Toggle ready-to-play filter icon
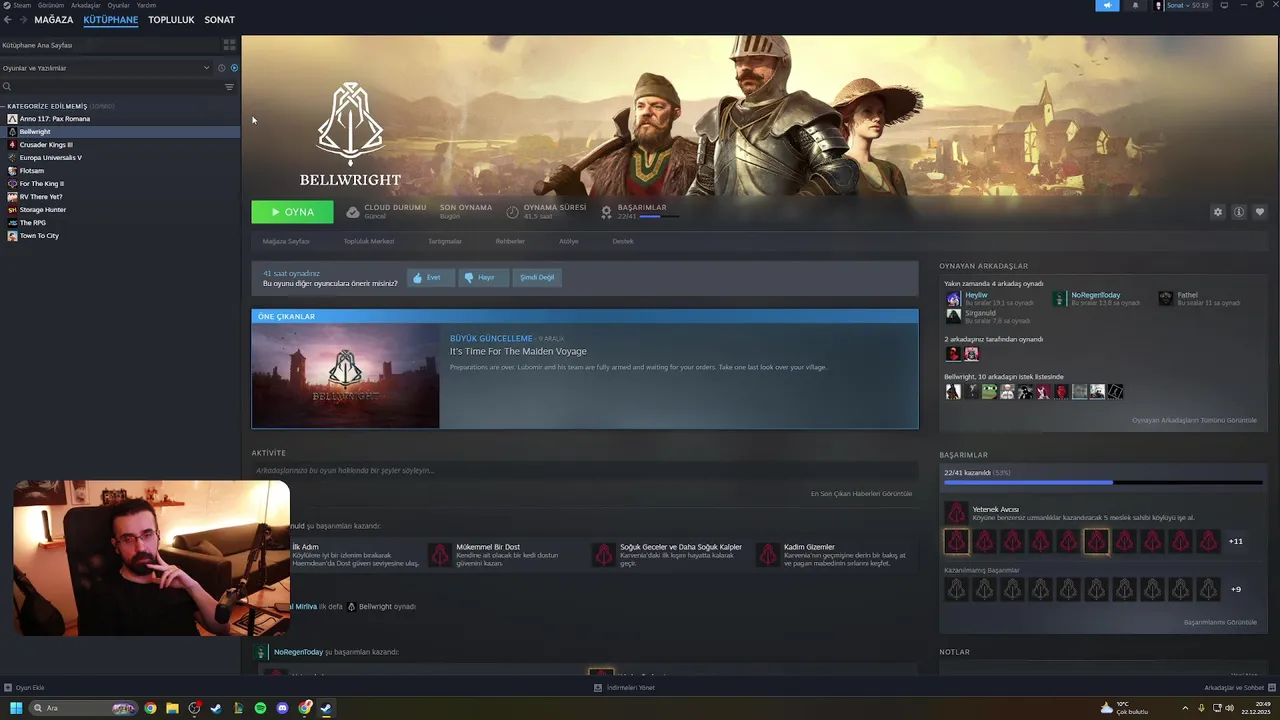Screen dimensions: 1280x720 [234, 68]
